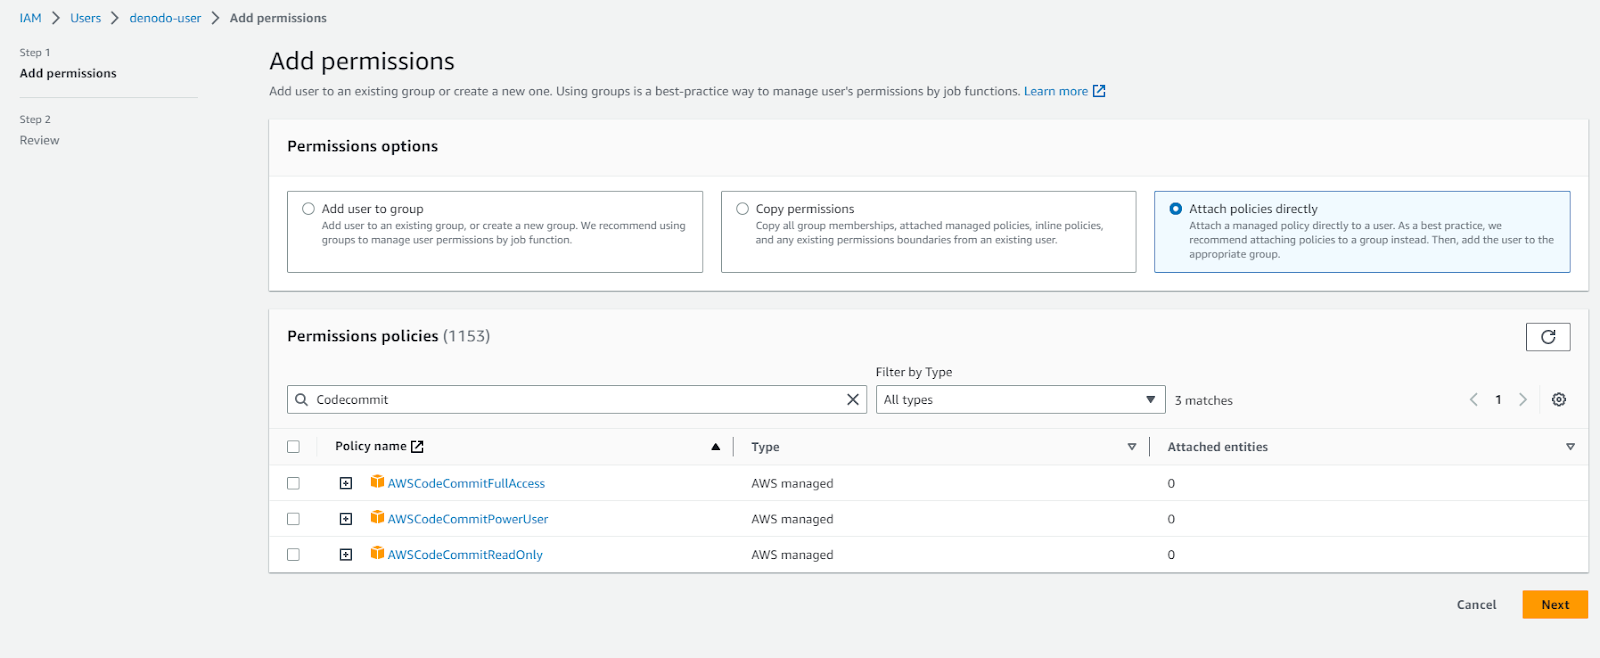Viewport: 1600px width, 658px height.
Task: Click the Type column header label
Action: [765, 447]
